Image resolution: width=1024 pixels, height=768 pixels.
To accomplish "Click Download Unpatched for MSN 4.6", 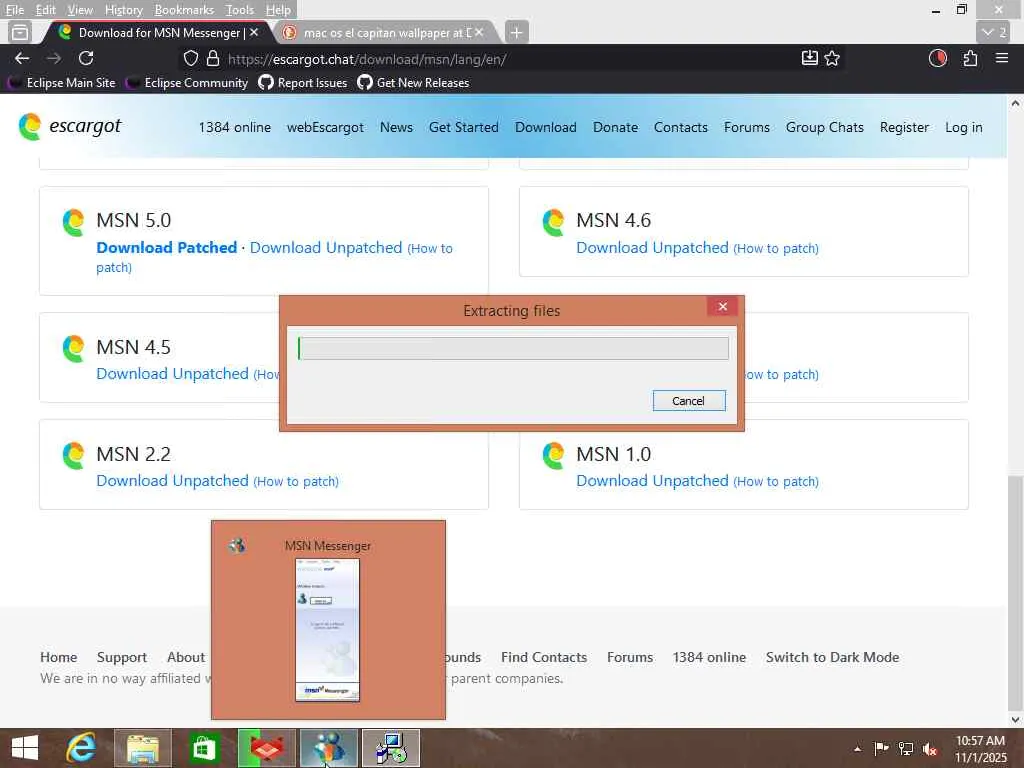I will coord(652,248).
